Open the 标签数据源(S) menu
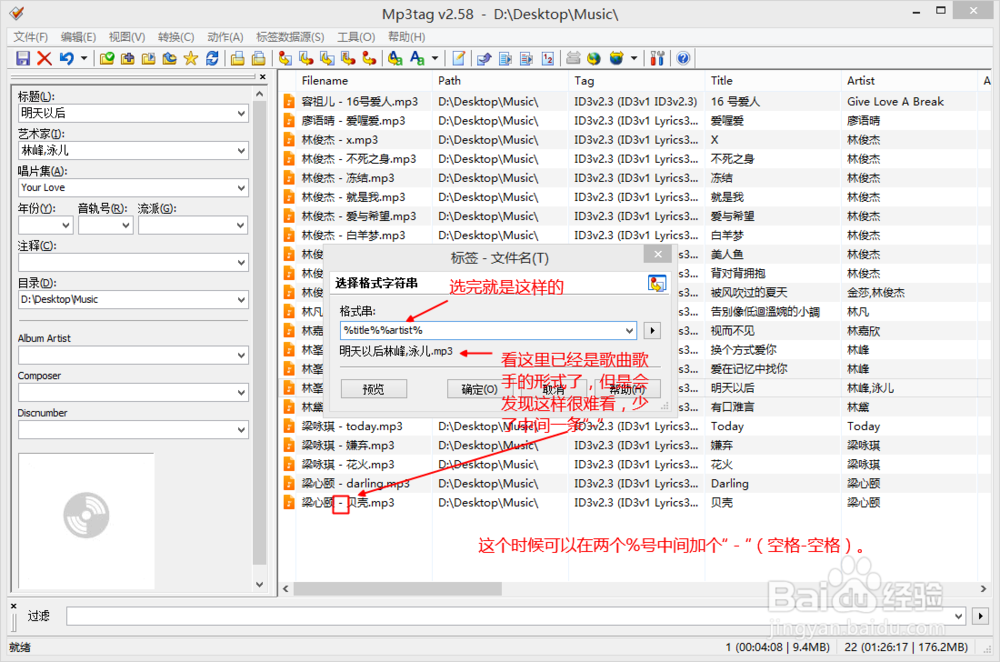Viewport: 1000px width, 662px height. click(x=290, y=37)
